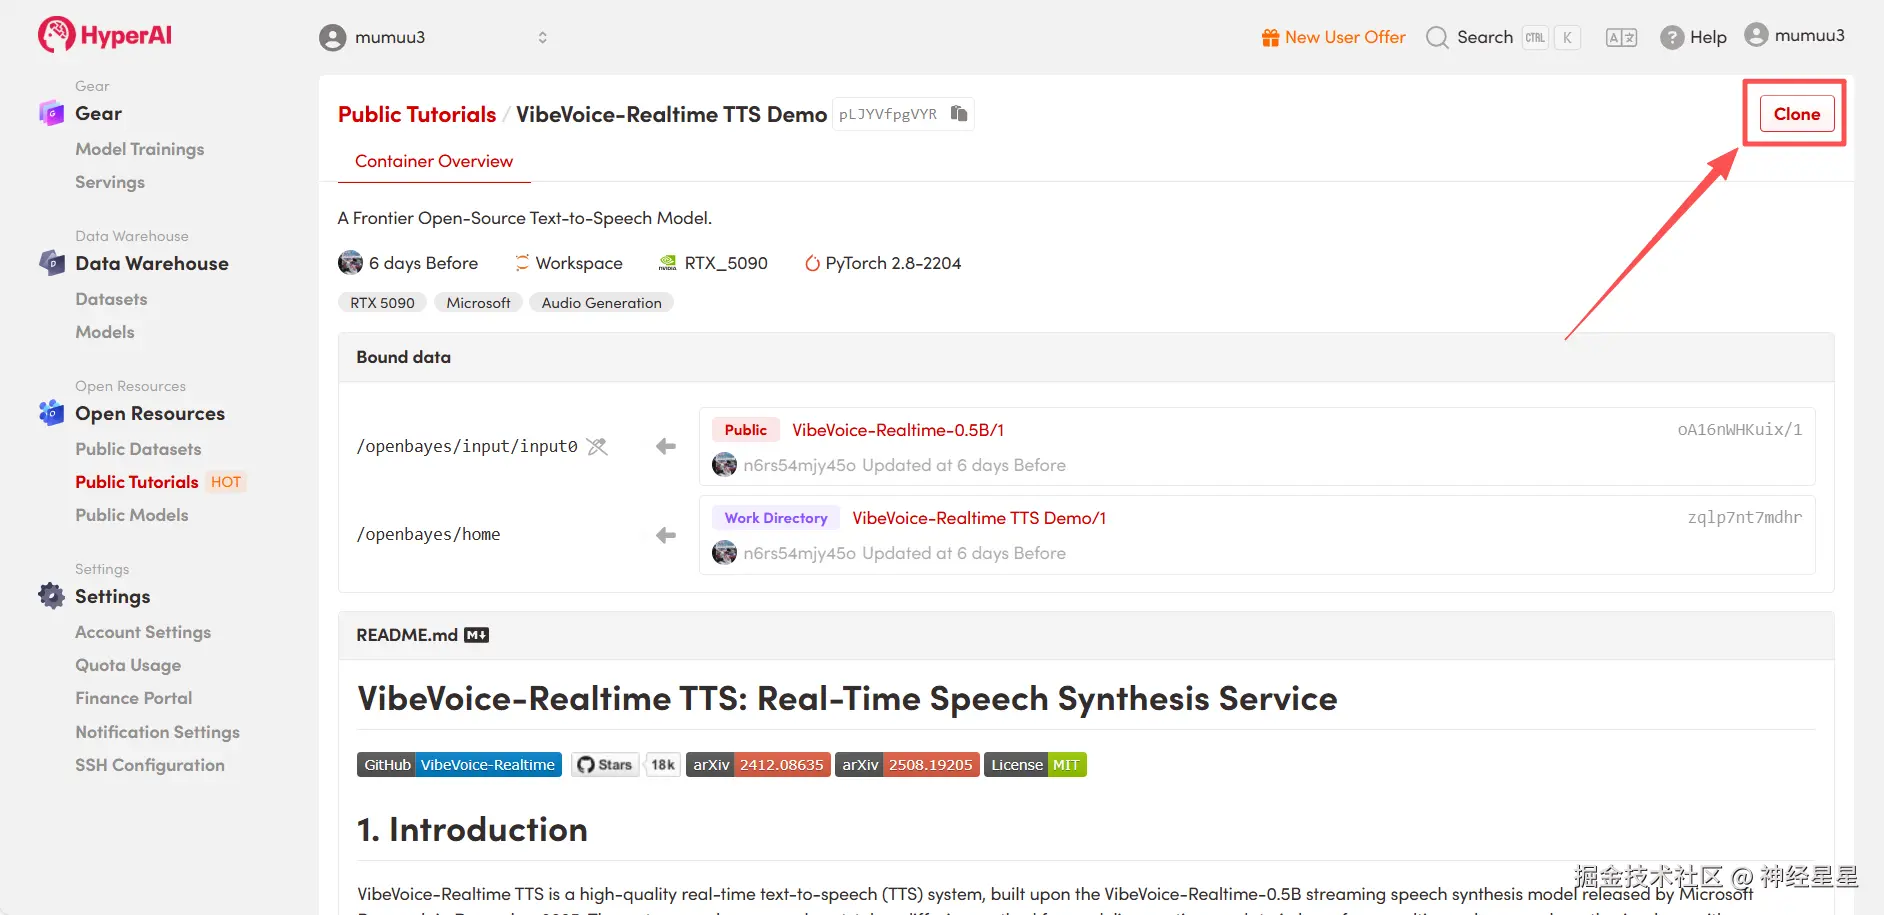
Task: Open Notification Settings
Action: (158, 732)
